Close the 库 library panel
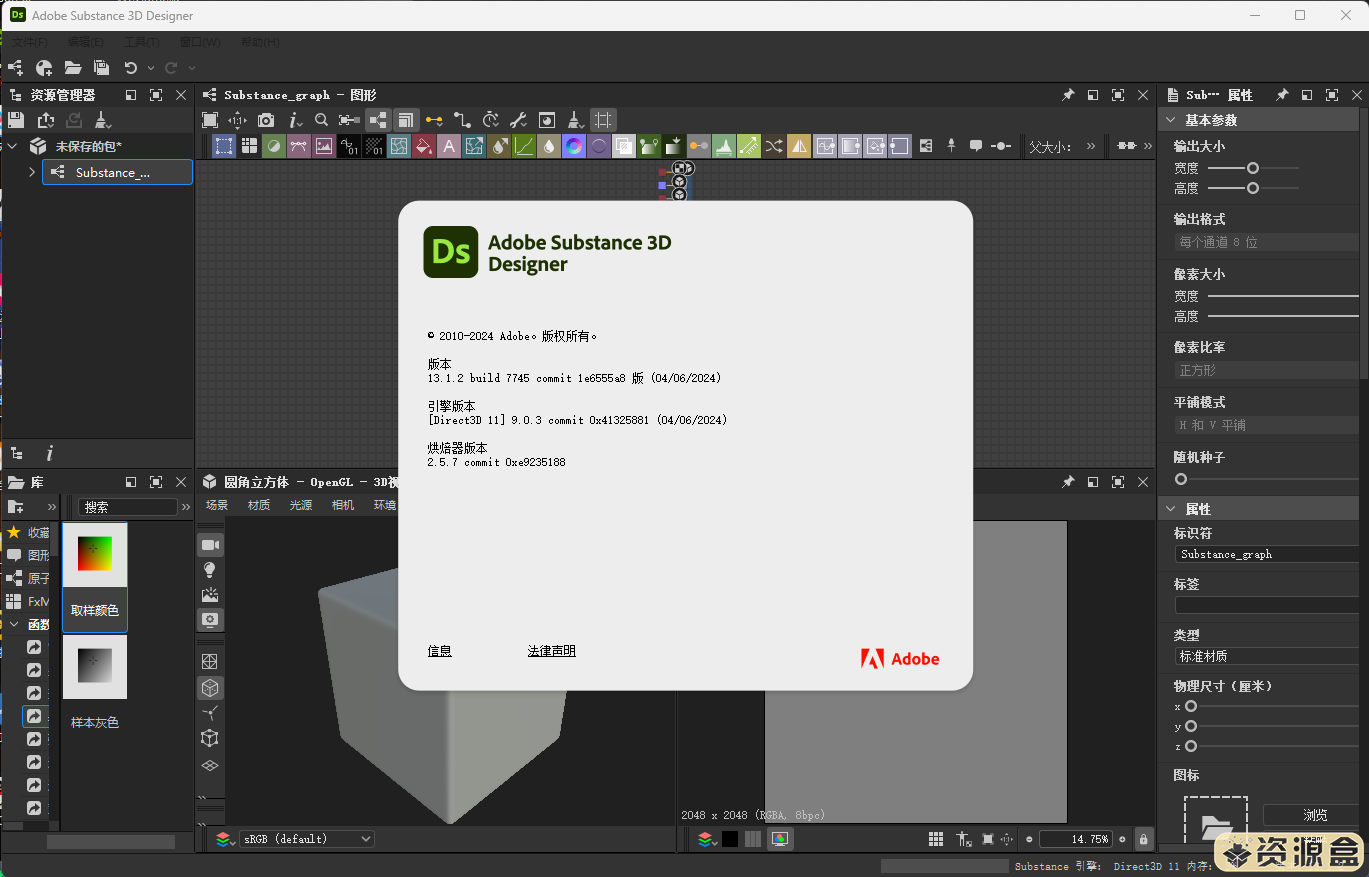This screenshot has width=1369, height=877. [x=181, y=482]
